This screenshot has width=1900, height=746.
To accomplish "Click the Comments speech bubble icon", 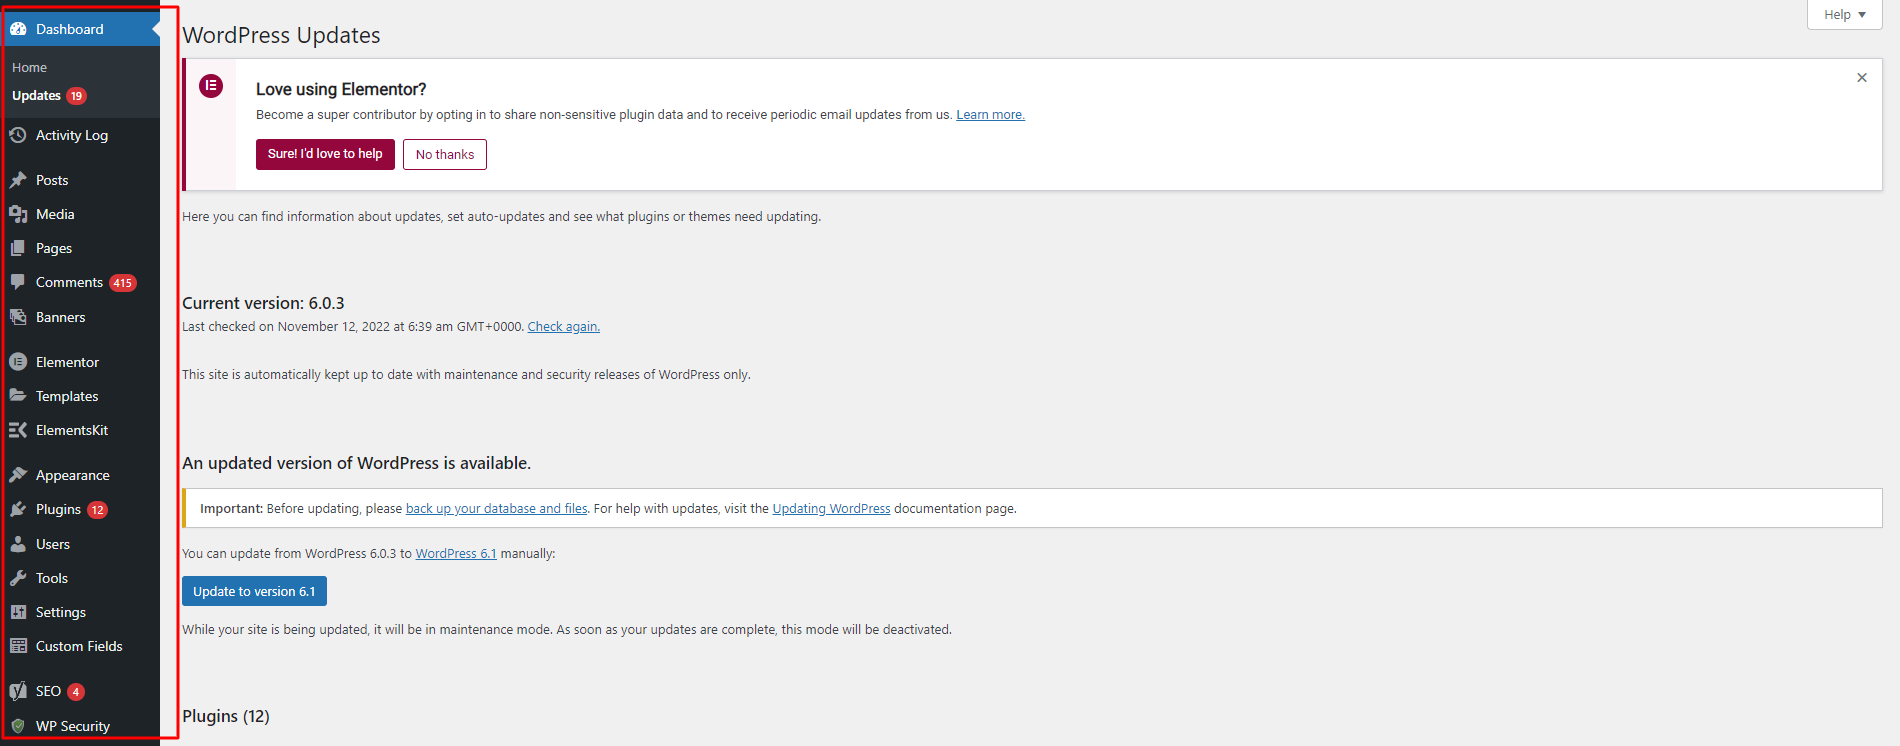I will click(18, 282).
